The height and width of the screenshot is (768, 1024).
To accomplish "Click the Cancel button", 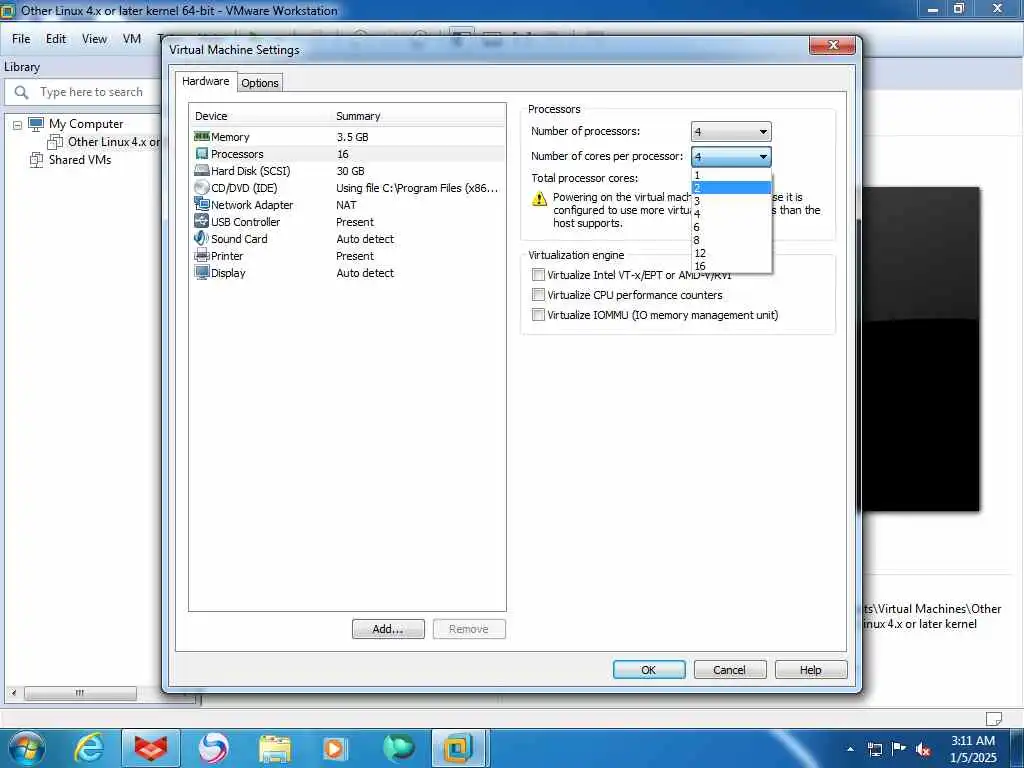I will (729, 669).
